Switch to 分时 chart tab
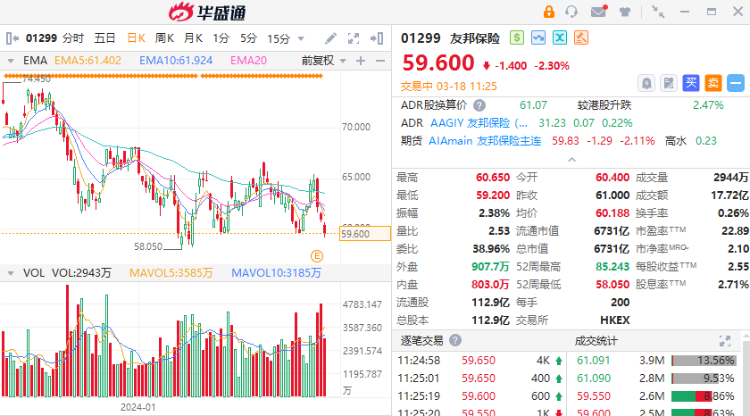This screenshot has width=750, height=416. coord(73,38)
